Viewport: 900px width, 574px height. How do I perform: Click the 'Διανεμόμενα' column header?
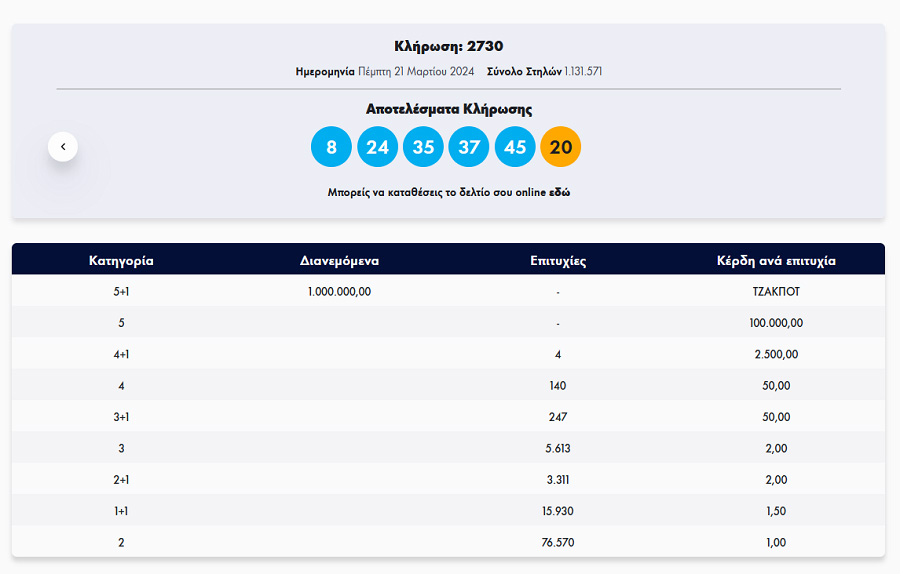339,261
